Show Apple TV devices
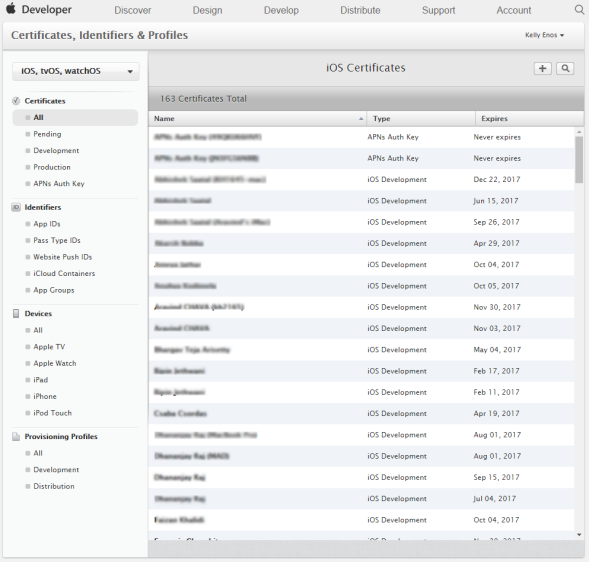Screen dimensions: 589x562 (49, 346)
